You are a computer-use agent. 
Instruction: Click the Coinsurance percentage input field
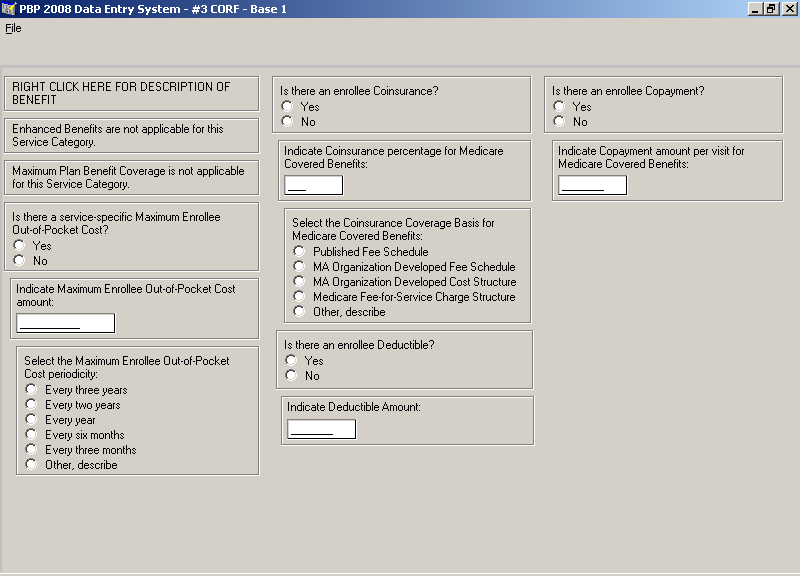(314, 185)
